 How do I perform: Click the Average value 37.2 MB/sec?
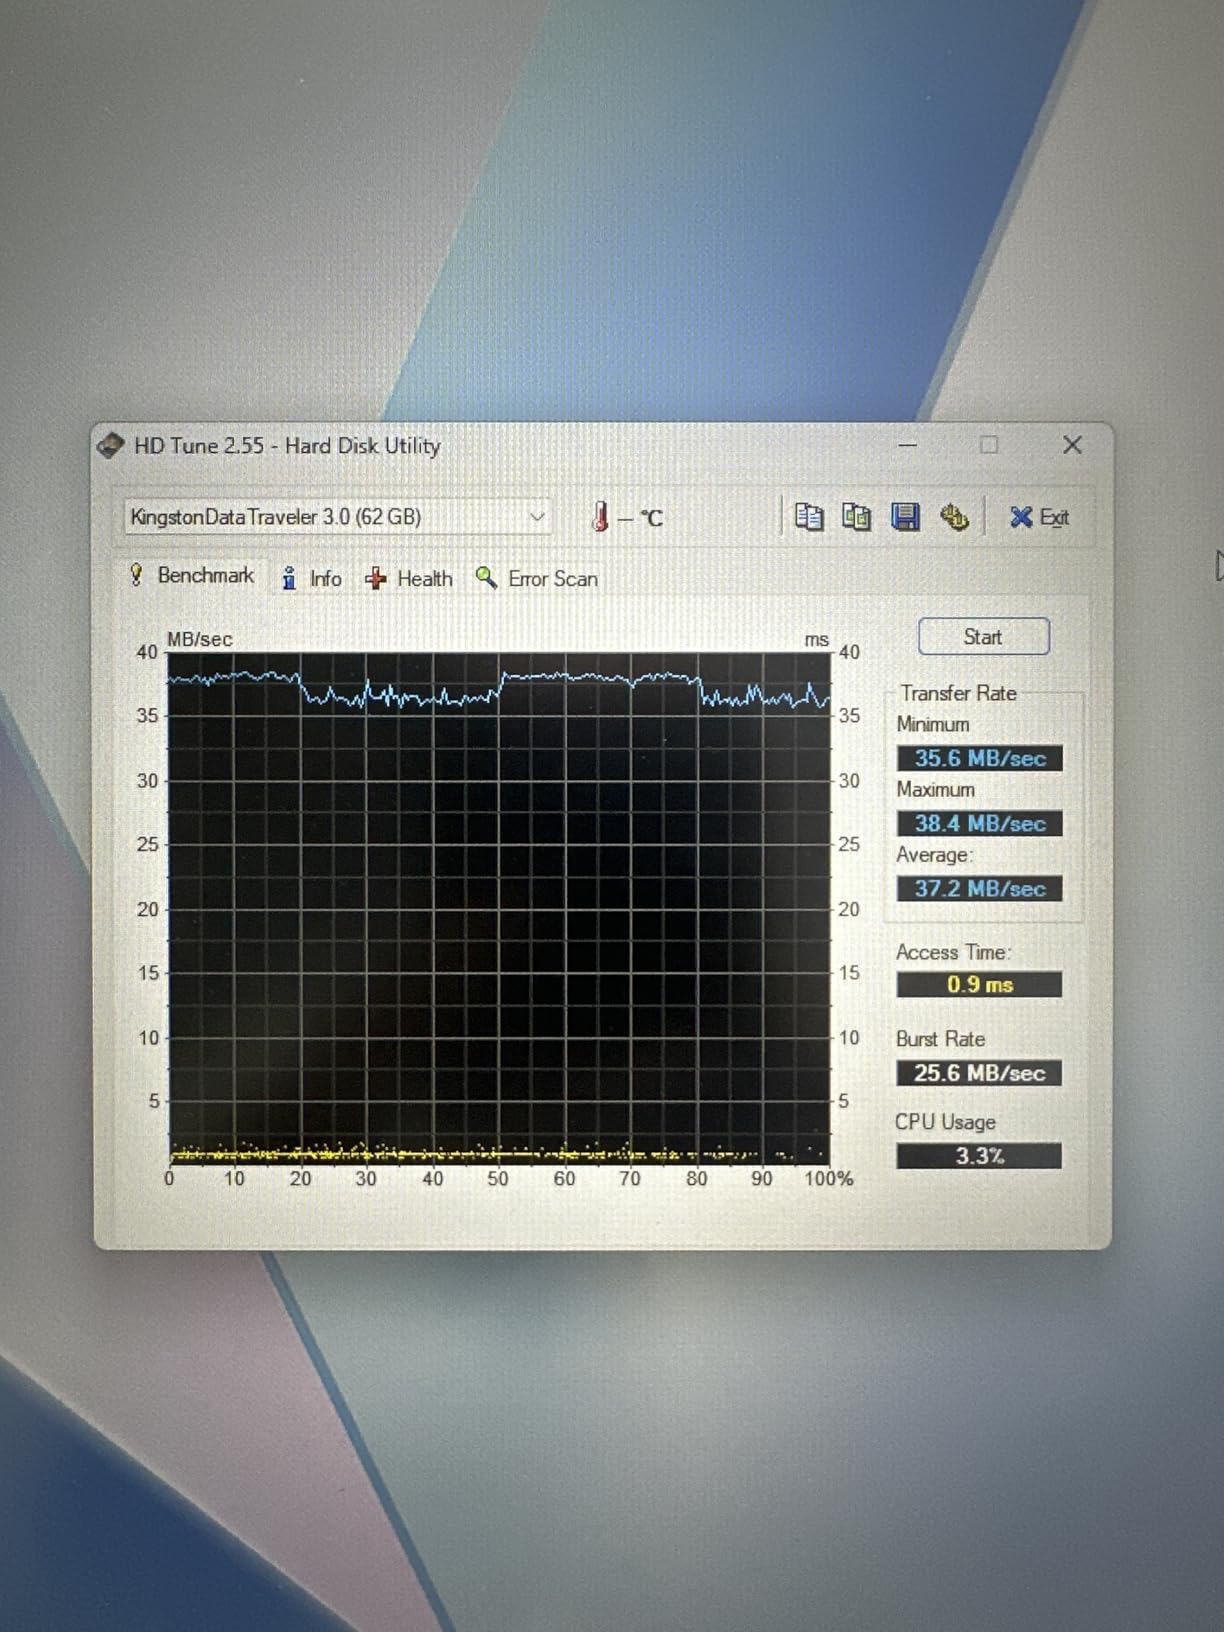(979, 888)
